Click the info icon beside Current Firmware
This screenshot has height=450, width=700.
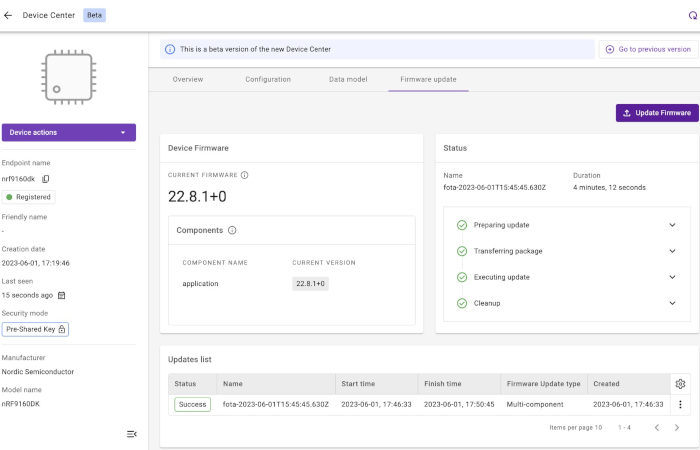(245, 175)
